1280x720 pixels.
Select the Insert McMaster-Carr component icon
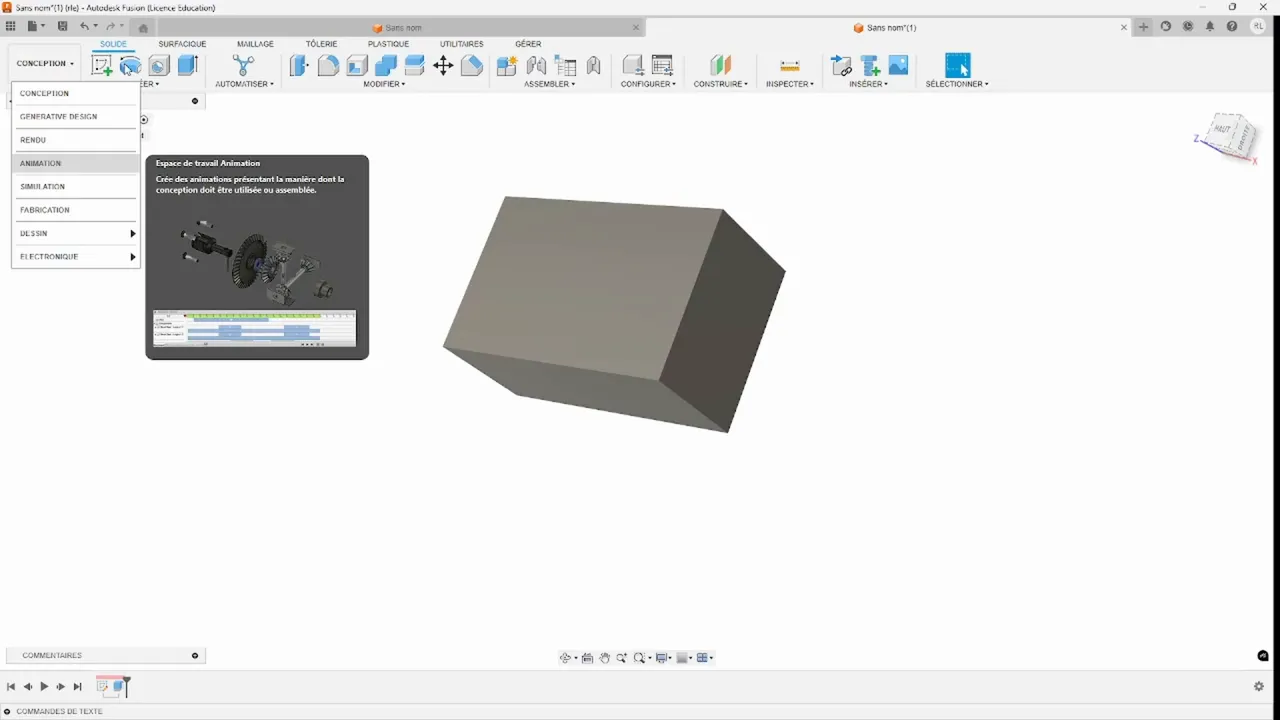pyautogui.click(x=870, y=66)
